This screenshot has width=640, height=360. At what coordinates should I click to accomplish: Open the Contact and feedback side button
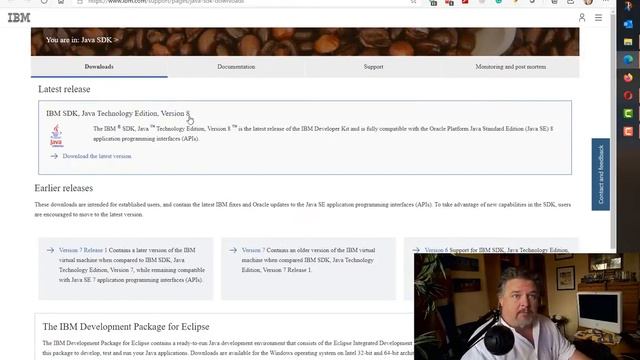[601, 174]
